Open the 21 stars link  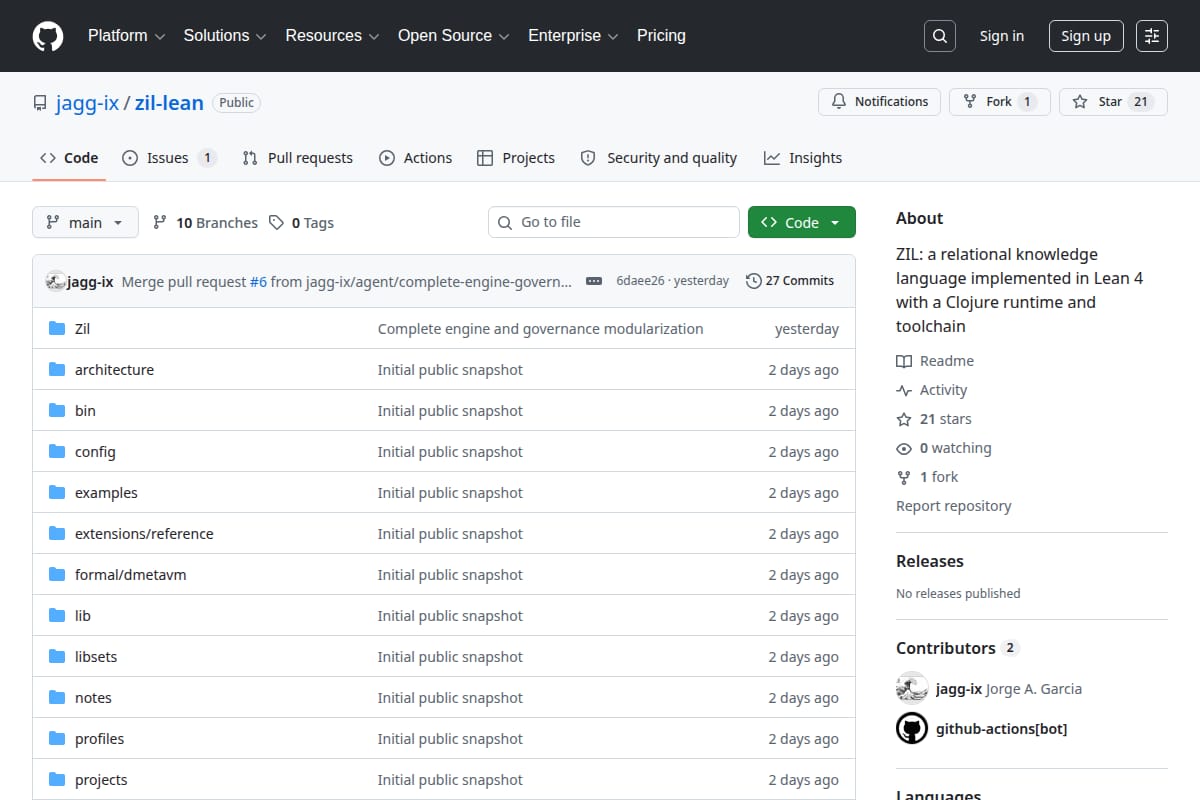point(934,419)
